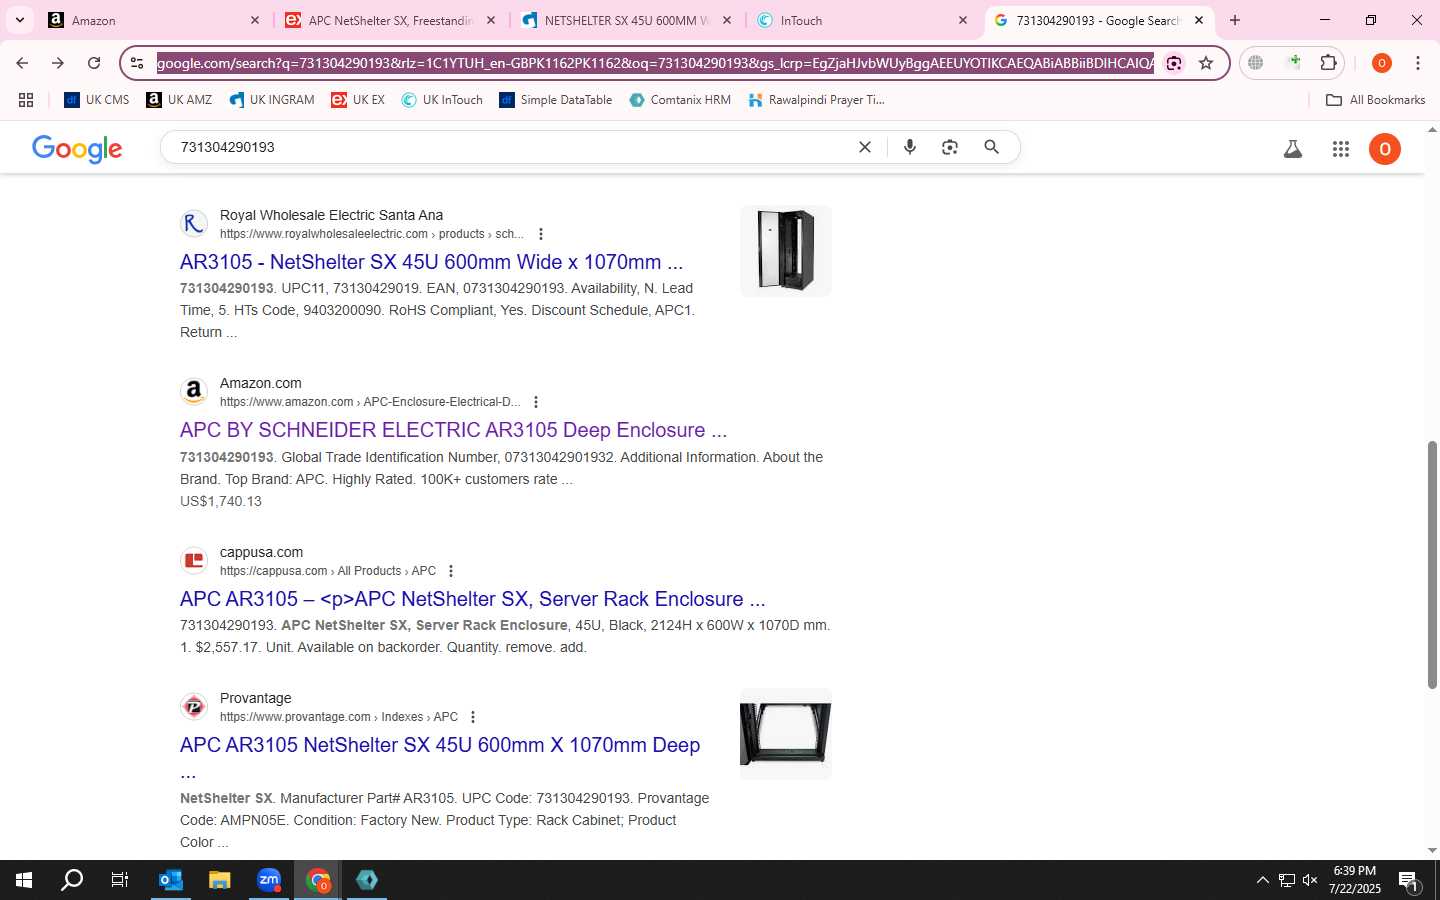Go forward with the forward arrow

pos(58,63)
